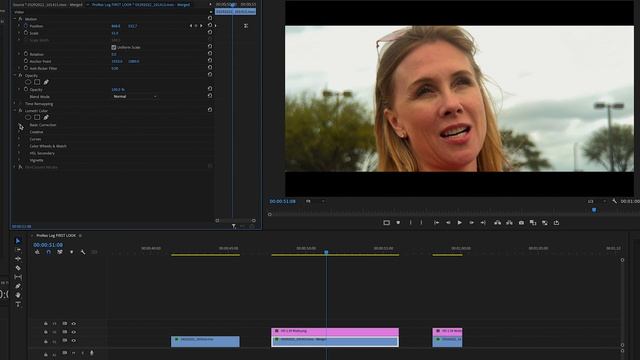
Task: Click the Lift button
Action: (x=497, y=223)
